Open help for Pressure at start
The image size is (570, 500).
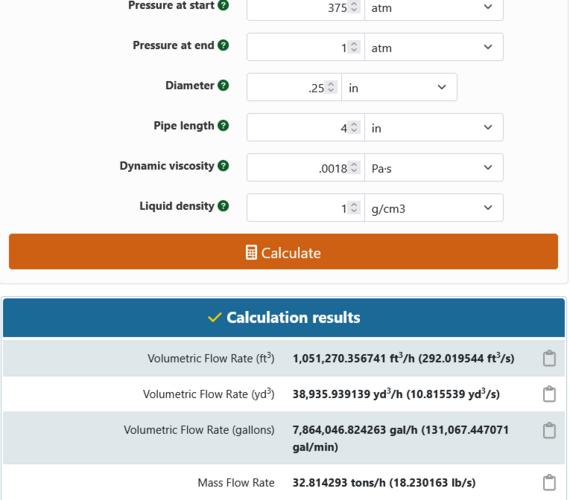(x=223, y=5)
